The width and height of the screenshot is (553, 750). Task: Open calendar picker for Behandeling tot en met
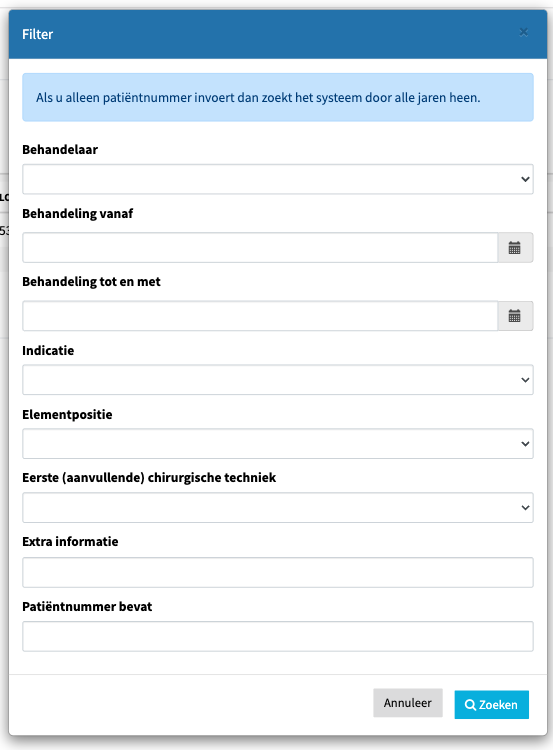coord(515,316)
